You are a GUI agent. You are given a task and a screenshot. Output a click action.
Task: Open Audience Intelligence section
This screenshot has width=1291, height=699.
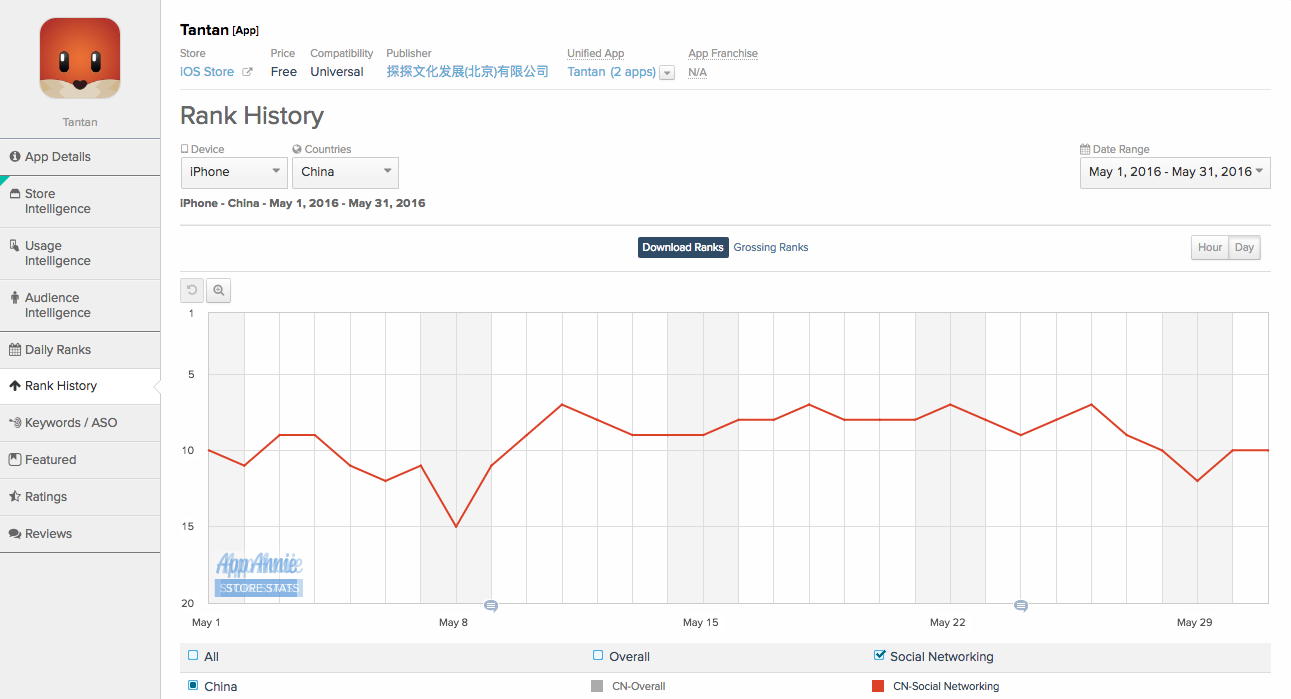click(80, 305)
